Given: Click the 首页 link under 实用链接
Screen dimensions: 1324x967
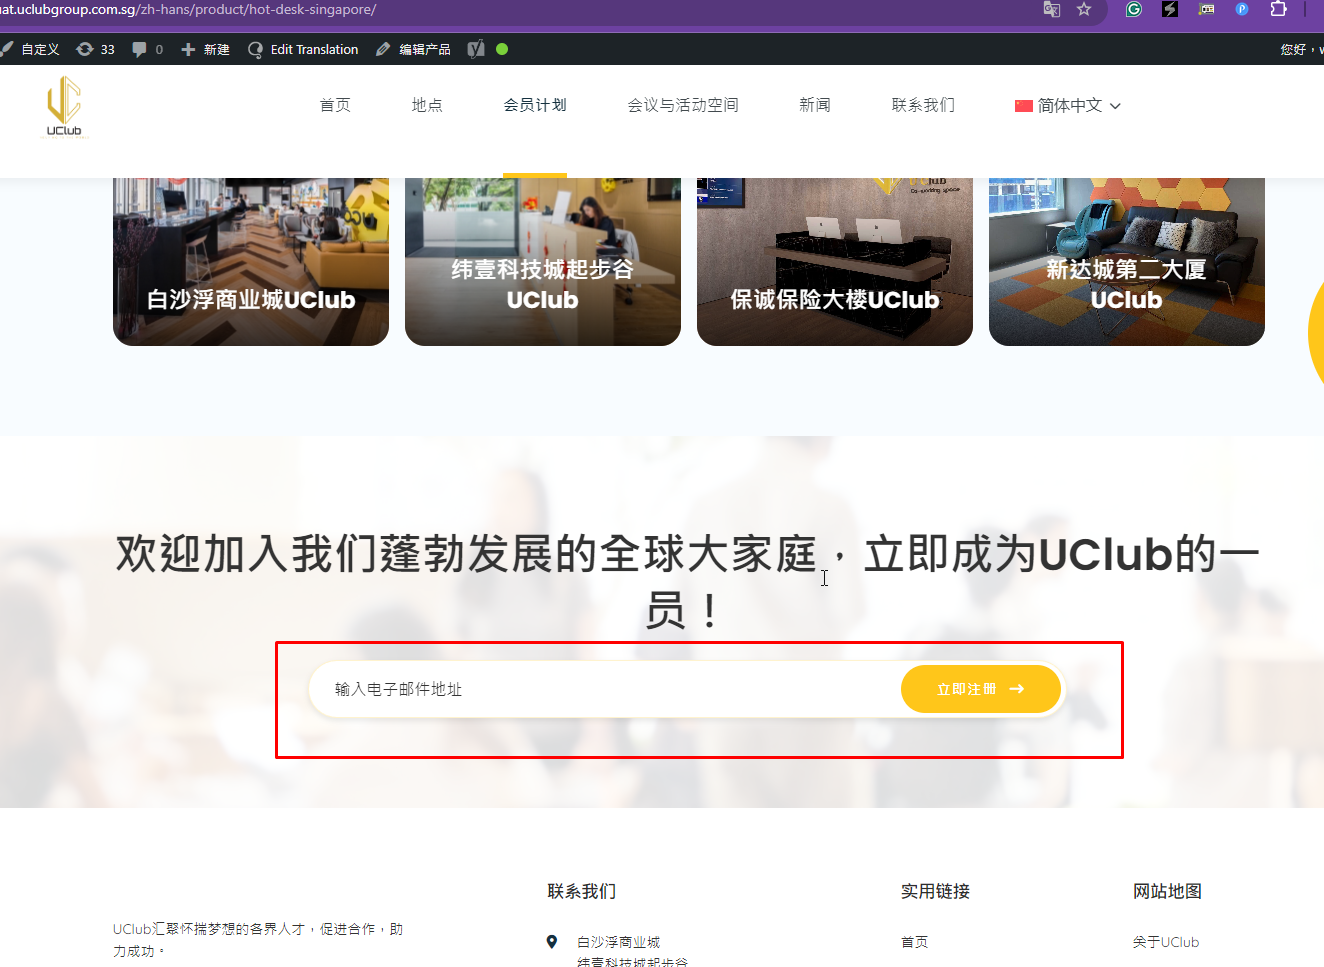Looking at the screenshot, I should (915, 942).
